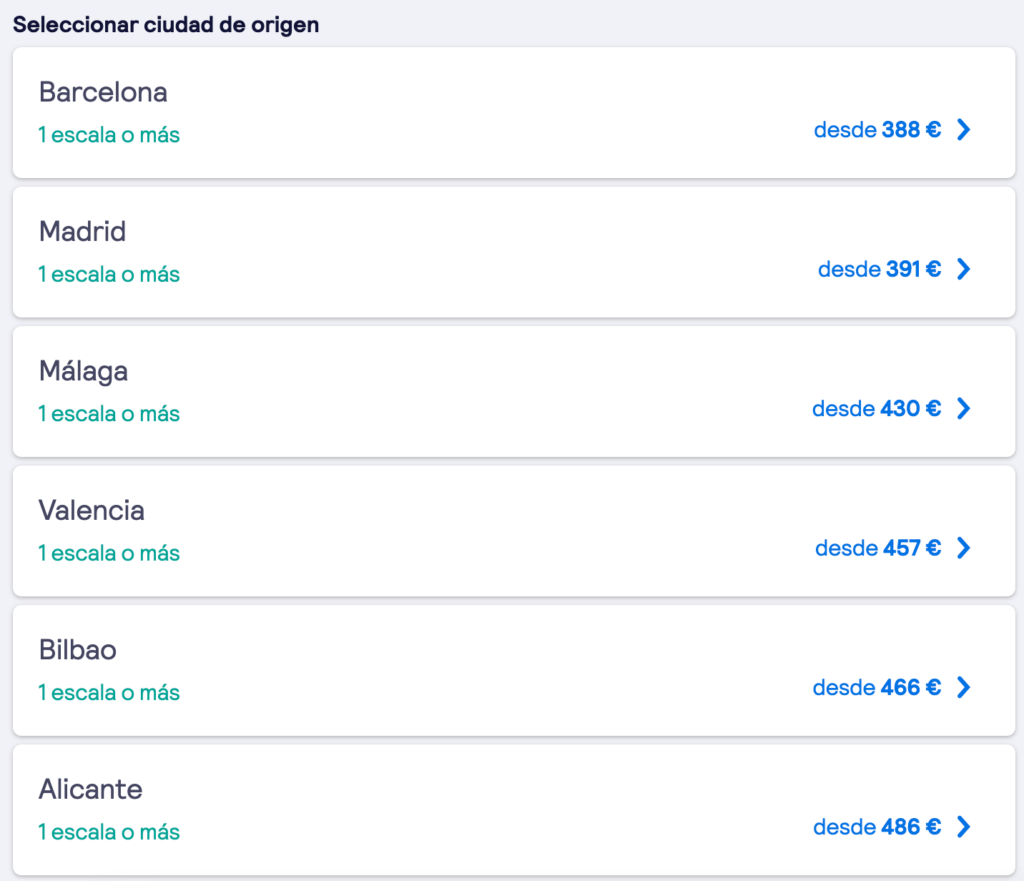The height and width of the screenshot is (881, 1024).
Task: Open the 'desde 466 €' fare
Action: (x=876, y=688)
